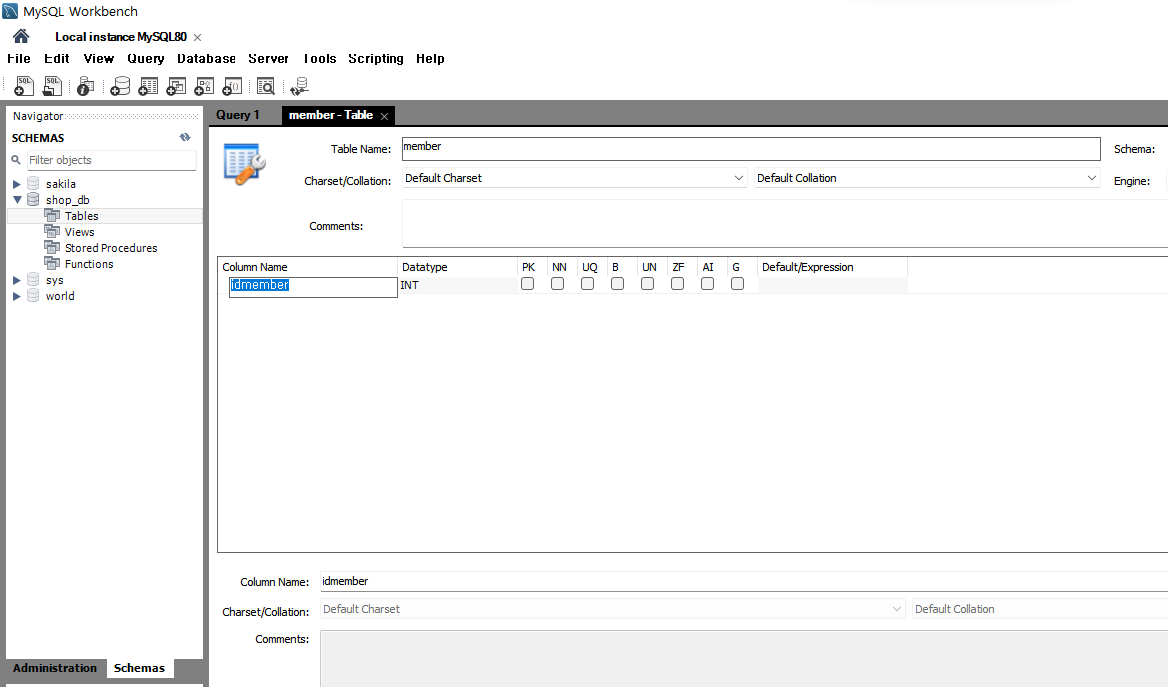
Task: Collapse the shop_db schema
Action: point(16,200)
